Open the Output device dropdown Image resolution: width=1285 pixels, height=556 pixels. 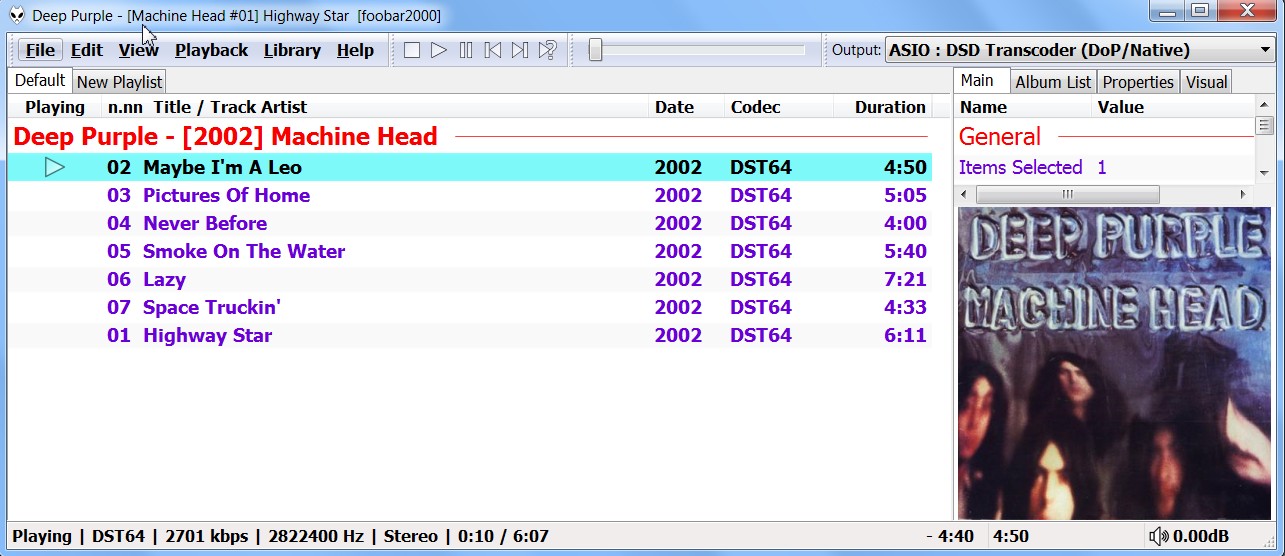pyautogui.click(x=1264, y=50)
